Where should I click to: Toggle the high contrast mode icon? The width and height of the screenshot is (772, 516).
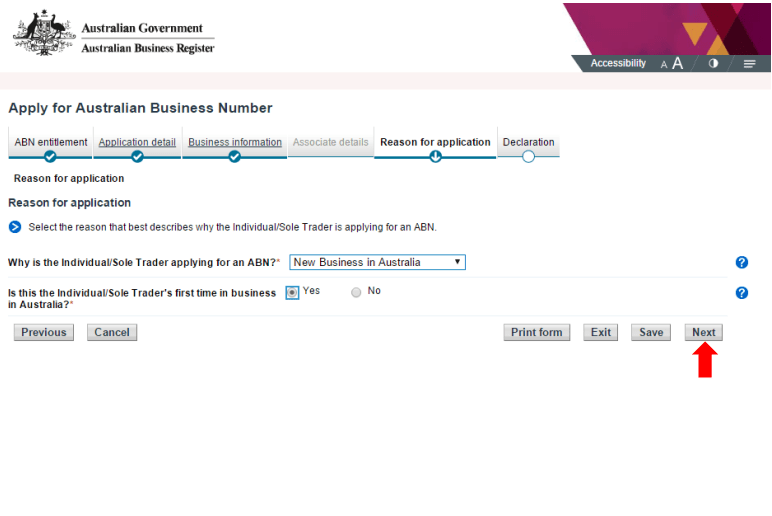tap(714, 63)
